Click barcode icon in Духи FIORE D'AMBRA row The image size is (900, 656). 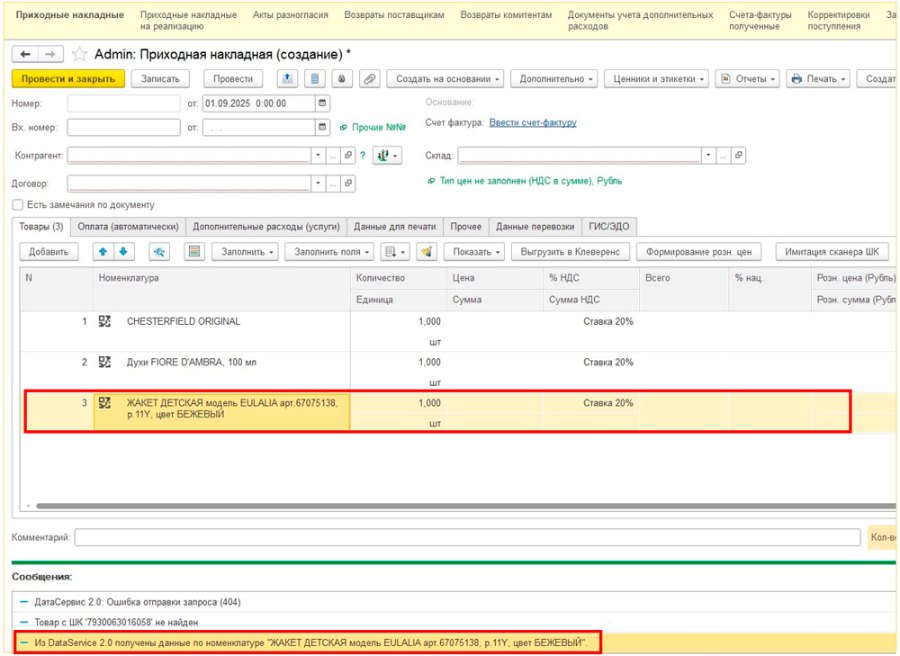(104, 362)
